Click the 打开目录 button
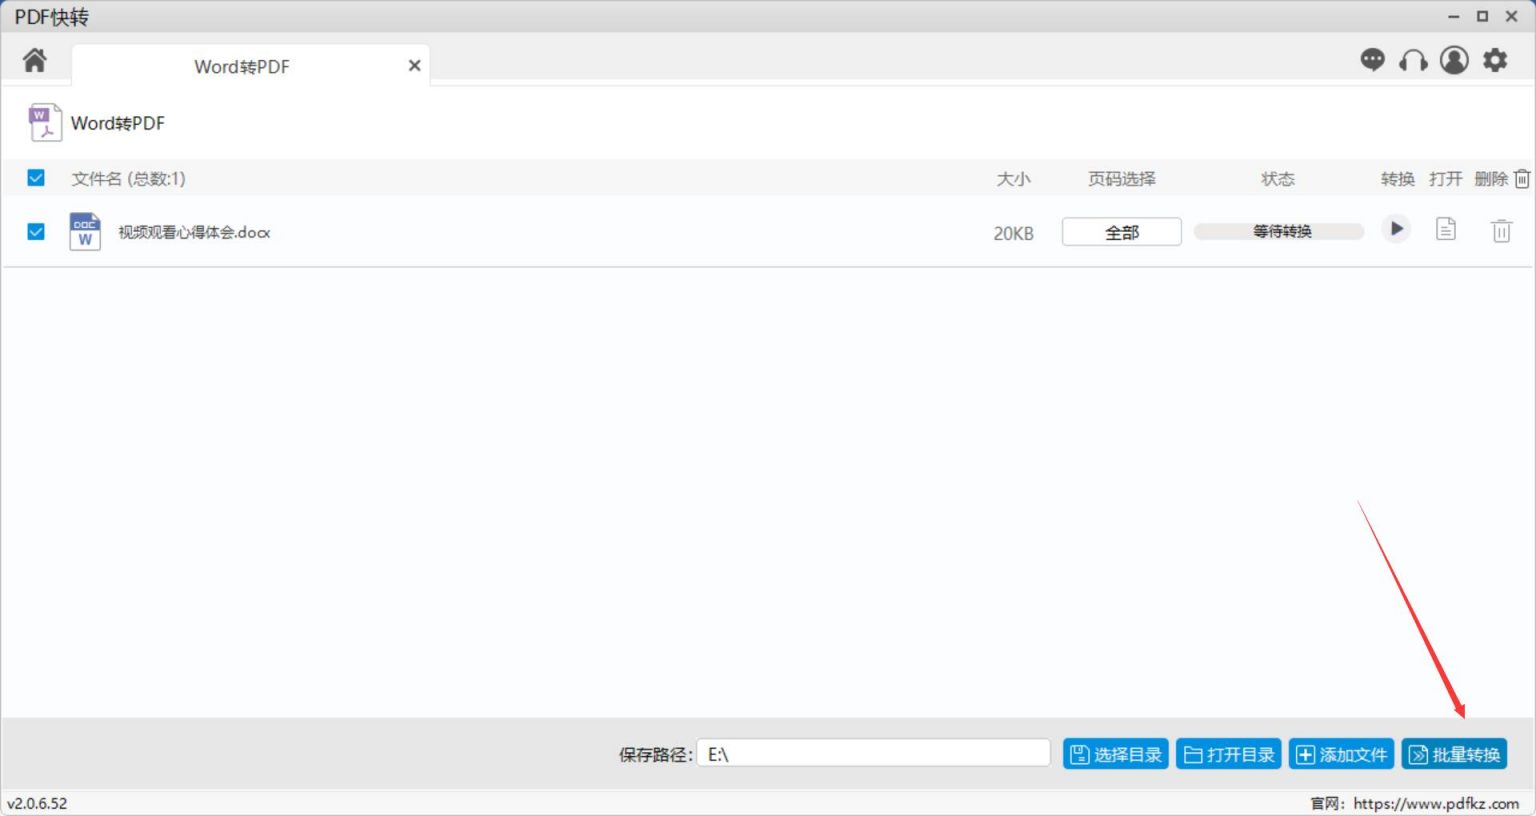Image resolution: width=1536 pixels, height=816 pixels. pos(1228,754)
